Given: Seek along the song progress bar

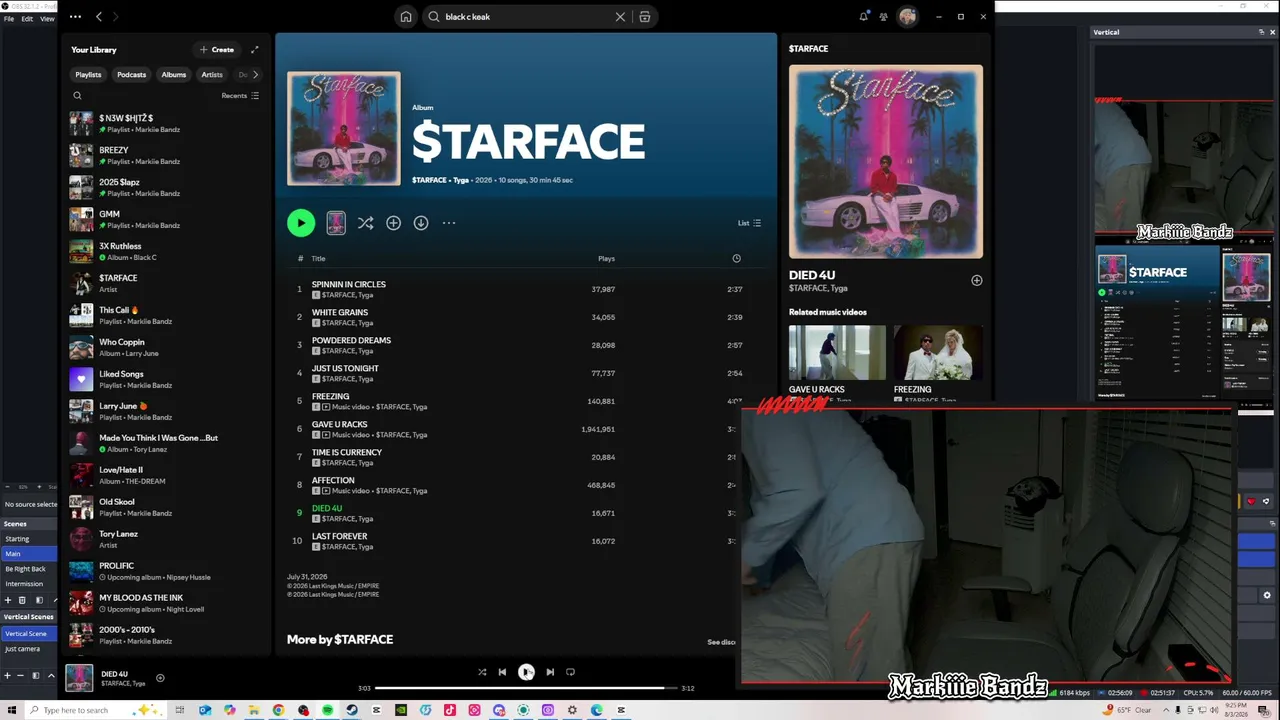Looking at the screenshot, I should click(526, 688).
